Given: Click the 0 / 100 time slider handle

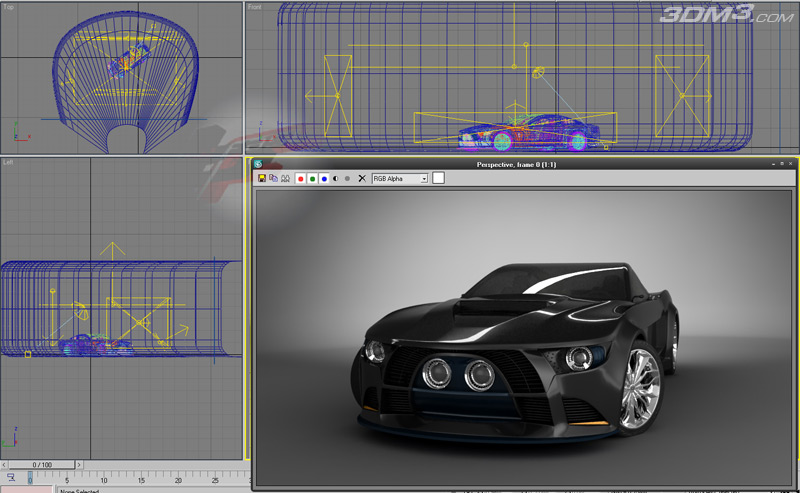Looking at the screenshot, I should point(42,465).
